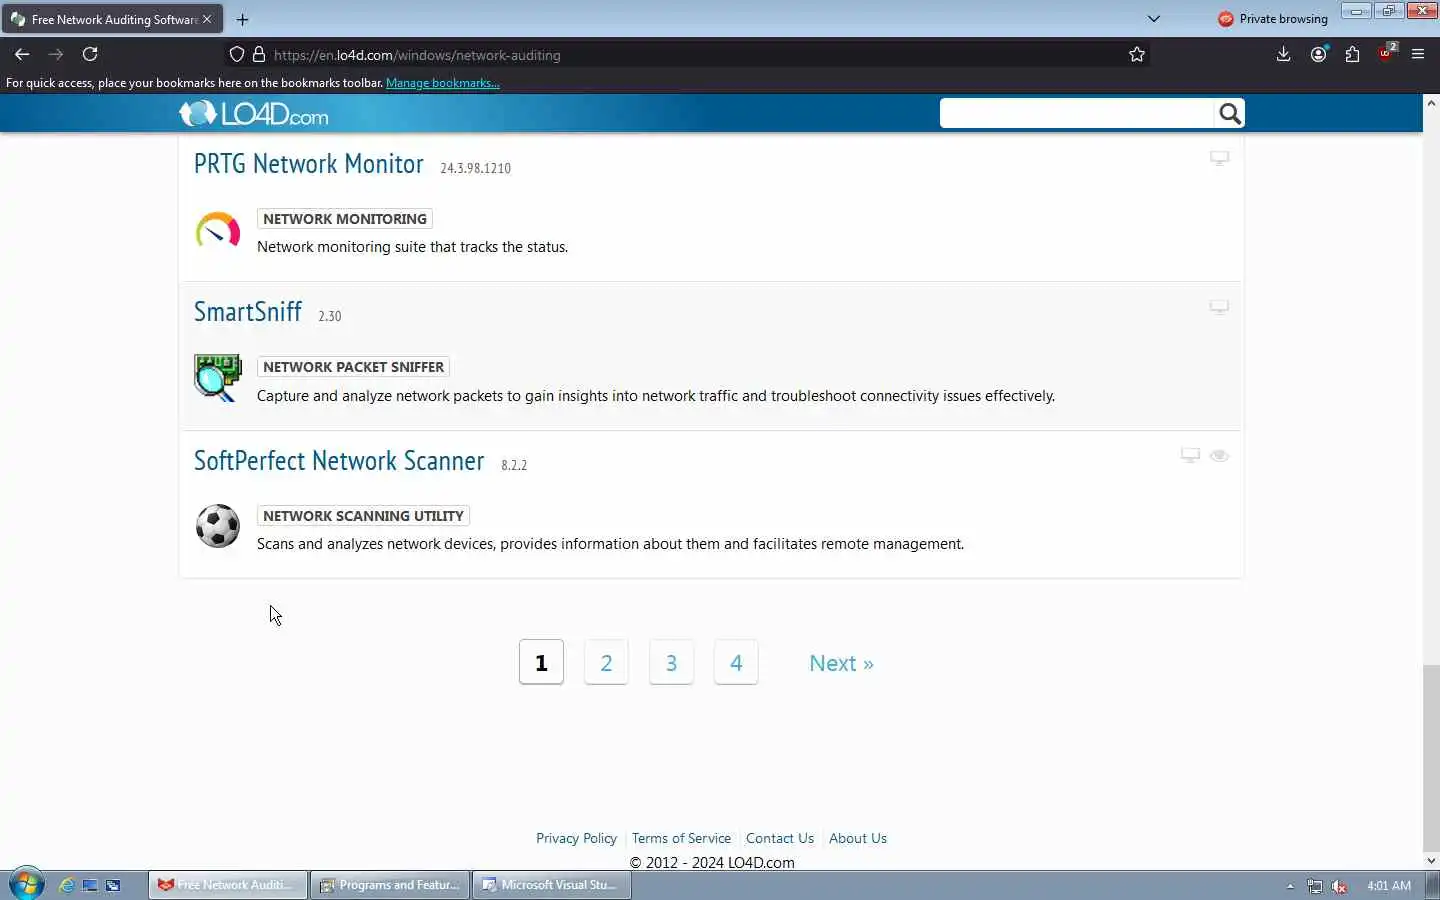Open SoftPerfect Network Scanner title link

pyautogui.click(x=339, y=461)
